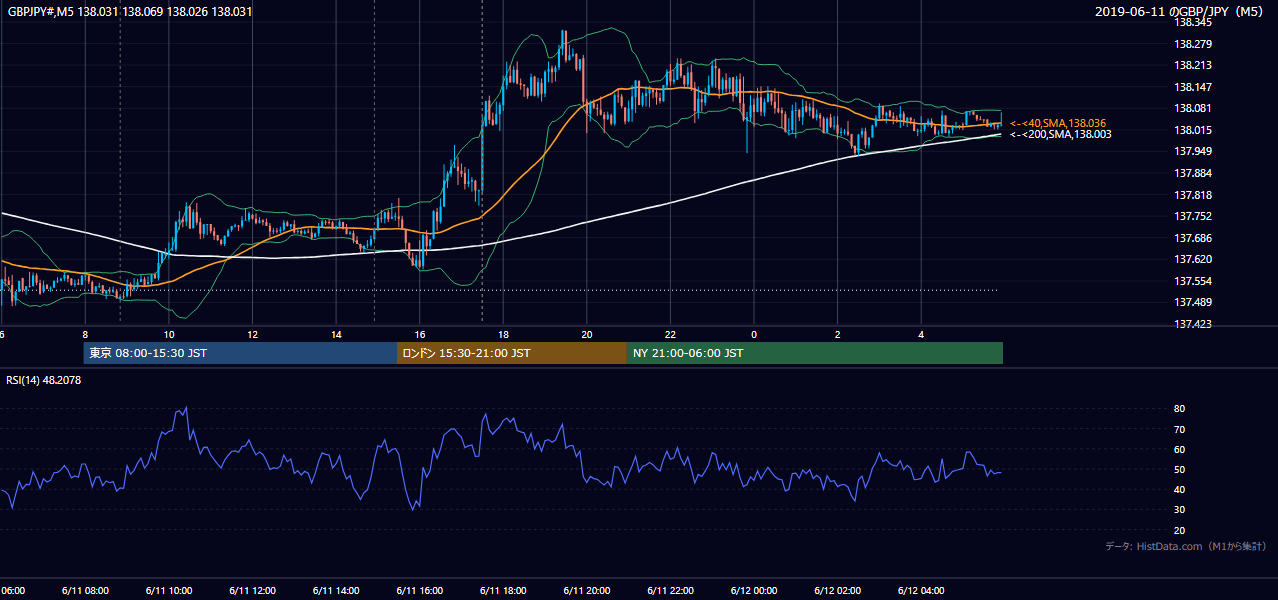
Task: Click the 6/11 14:00 date label
Action: pyautogui.click(x=336, y=591)
